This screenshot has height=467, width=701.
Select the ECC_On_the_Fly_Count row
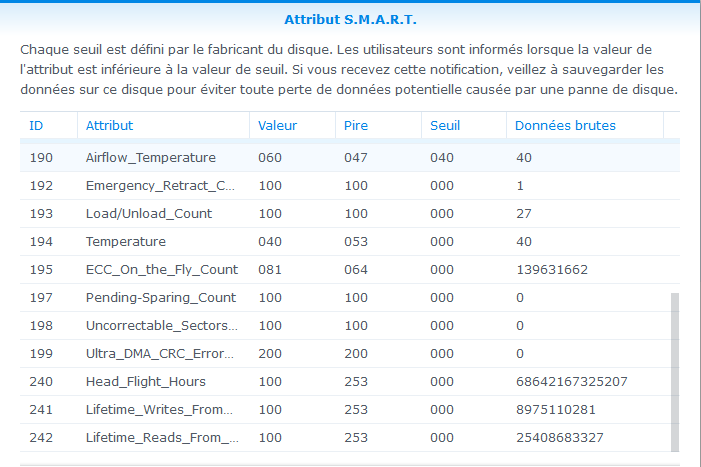(350, 270)
